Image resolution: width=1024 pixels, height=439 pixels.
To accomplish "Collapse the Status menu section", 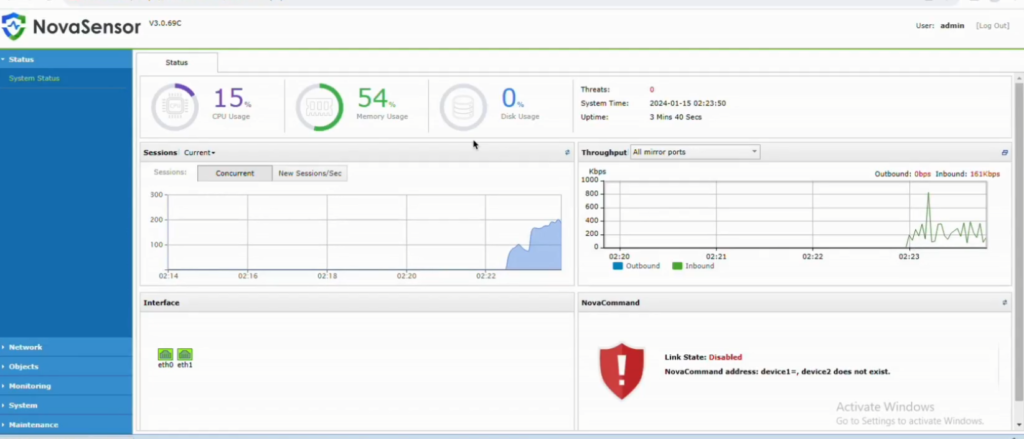I will [66, 59].
